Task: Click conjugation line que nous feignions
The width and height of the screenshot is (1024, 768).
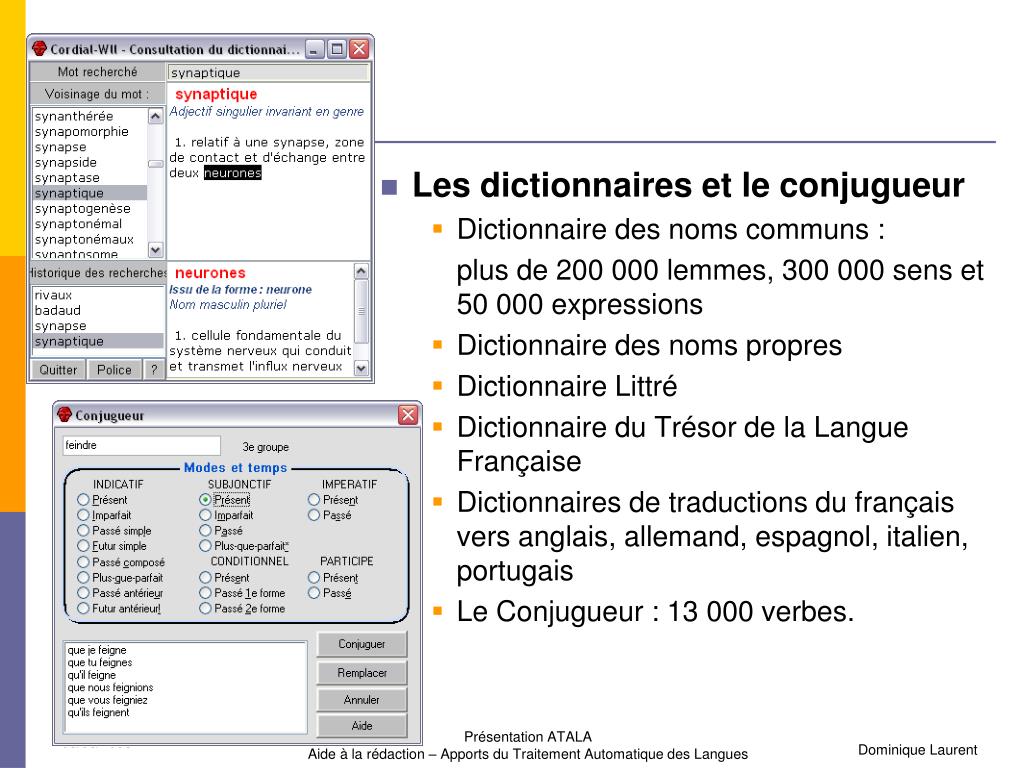Action: coord(110,688)
